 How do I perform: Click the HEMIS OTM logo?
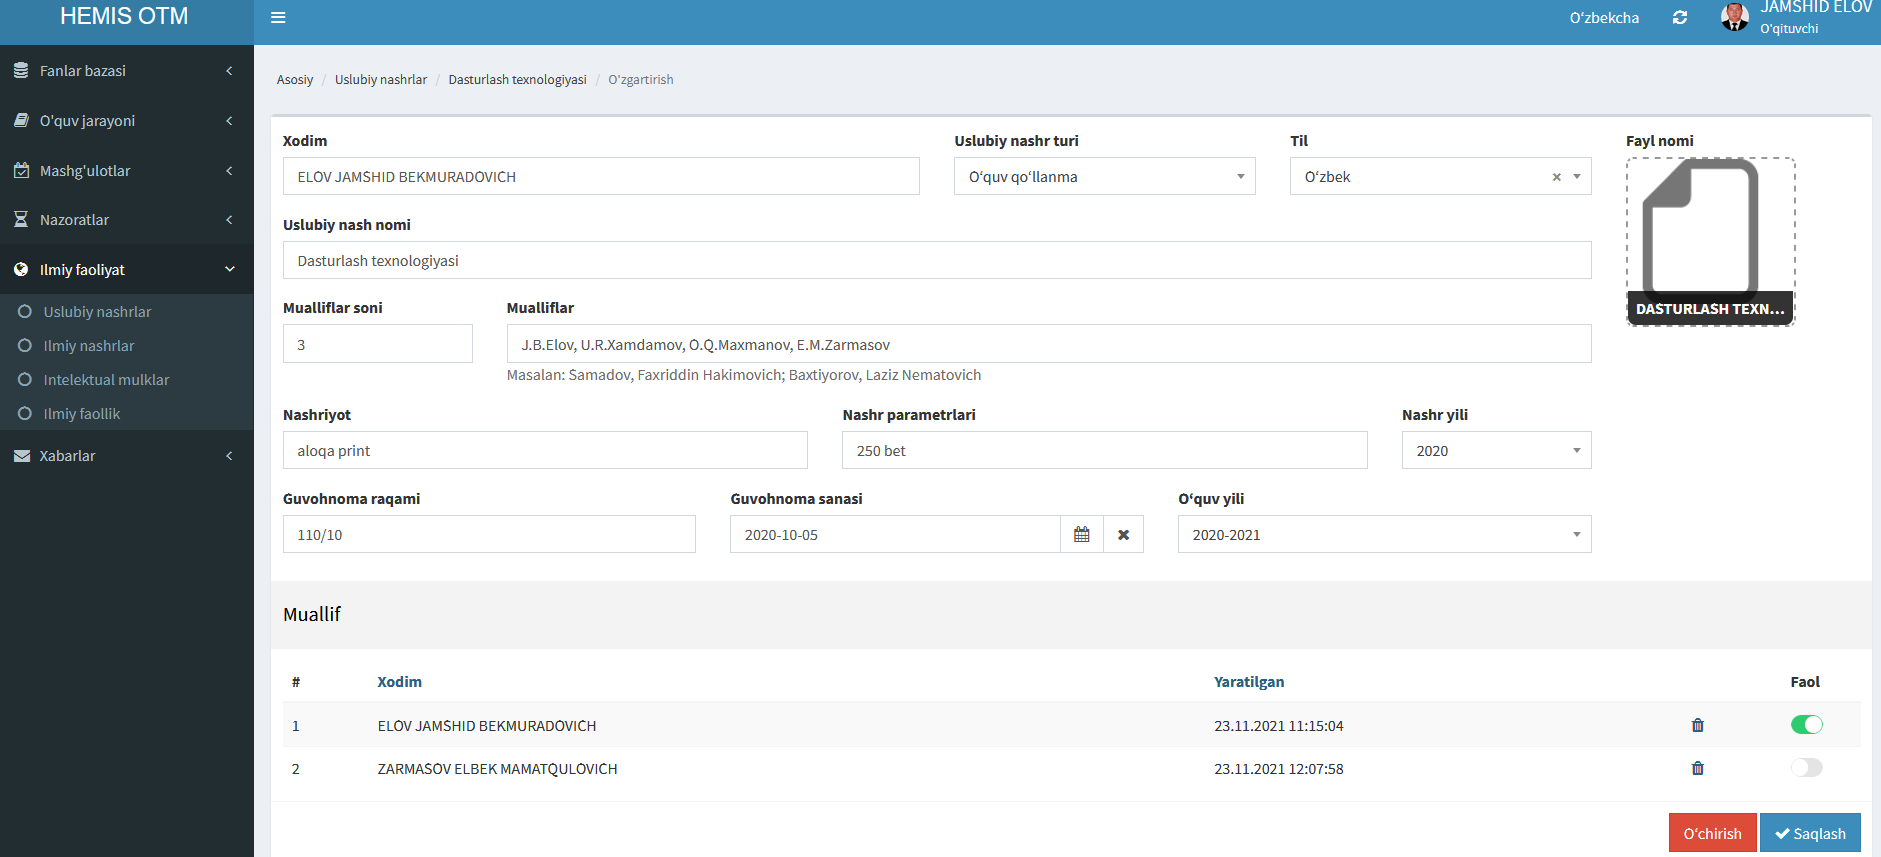(x=124, y=17)
